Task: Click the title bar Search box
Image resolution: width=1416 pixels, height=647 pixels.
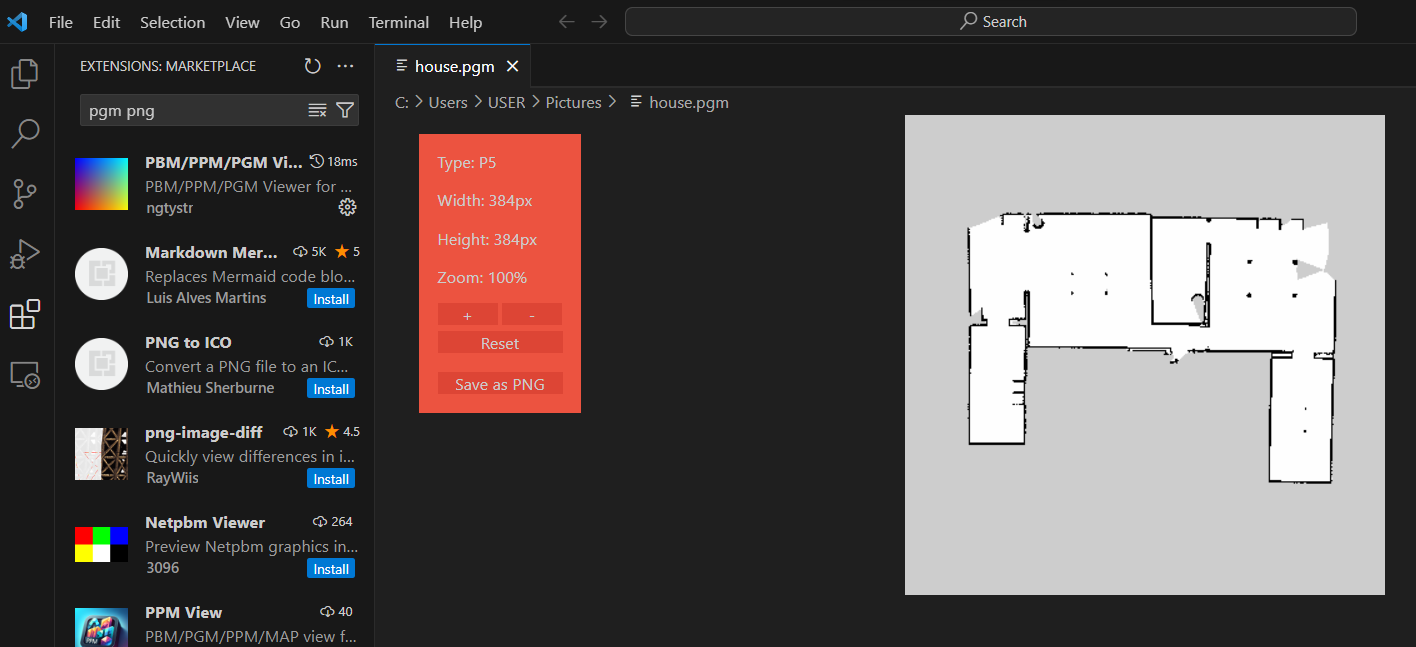Action: tap(992, 21)
